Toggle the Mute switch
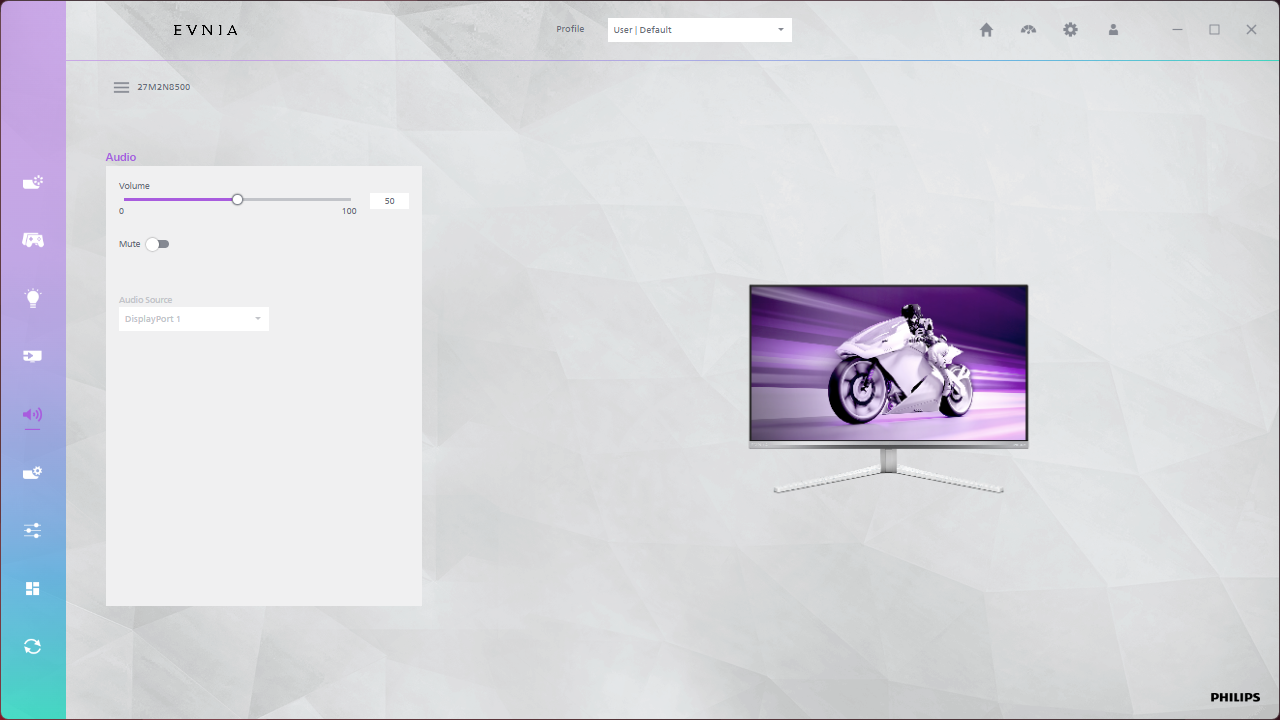Viewport: 1280px width, 720px height. click(x=157, y=244)
